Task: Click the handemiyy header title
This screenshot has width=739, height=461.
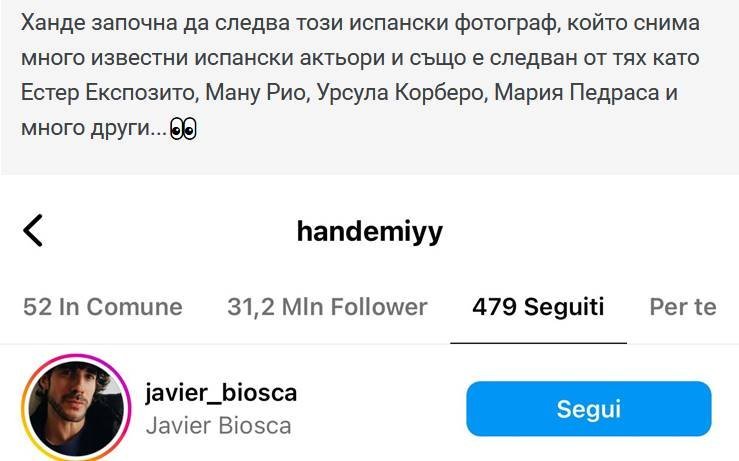Action: click(370, 231)
